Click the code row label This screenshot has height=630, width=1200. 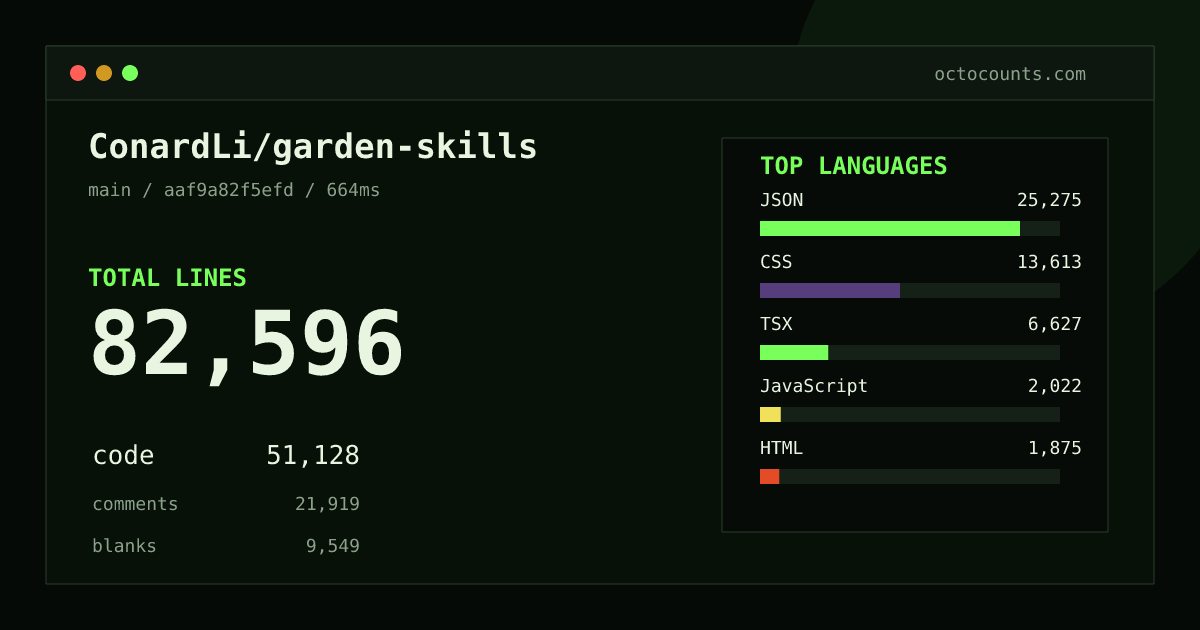123,455
